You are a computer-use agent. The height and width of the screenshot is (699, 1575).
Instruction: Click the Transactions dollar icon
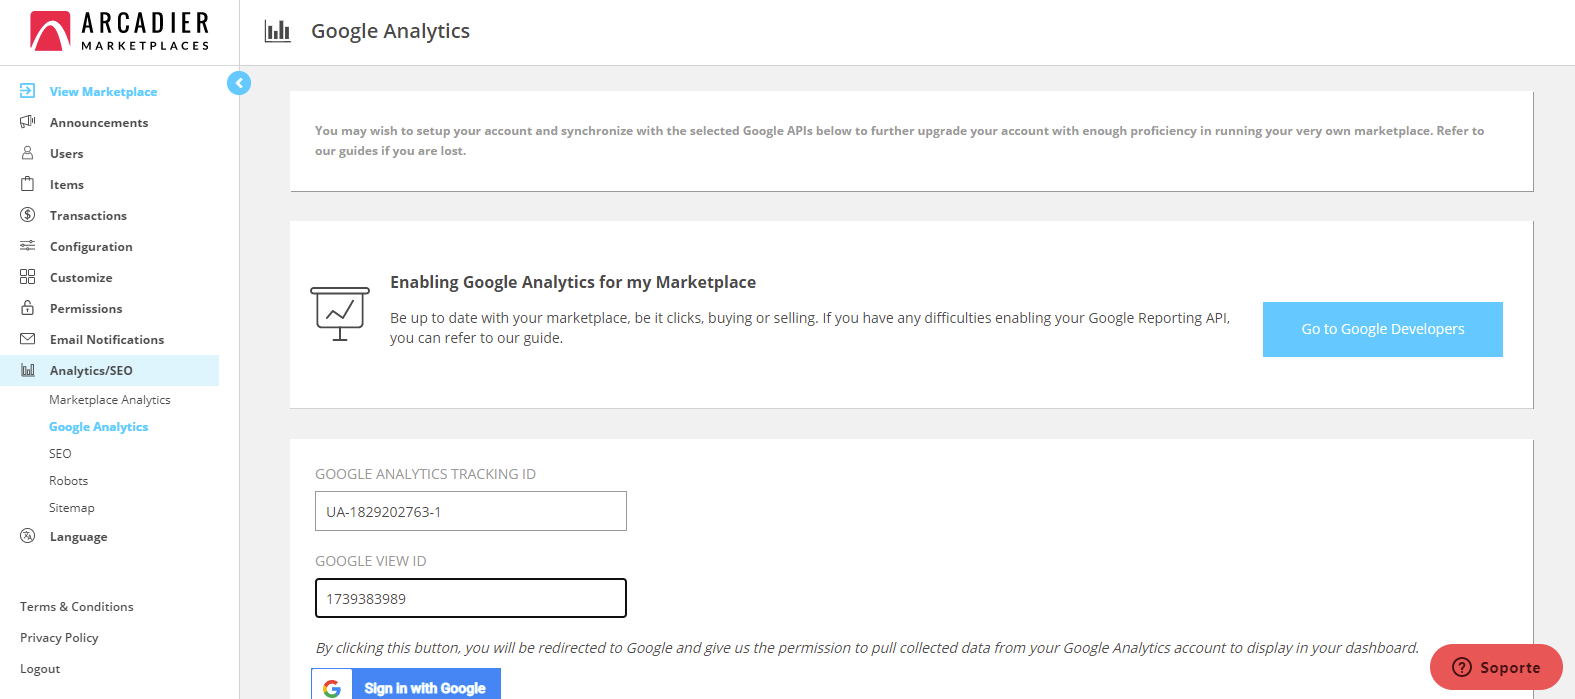(x=28, y=215)
